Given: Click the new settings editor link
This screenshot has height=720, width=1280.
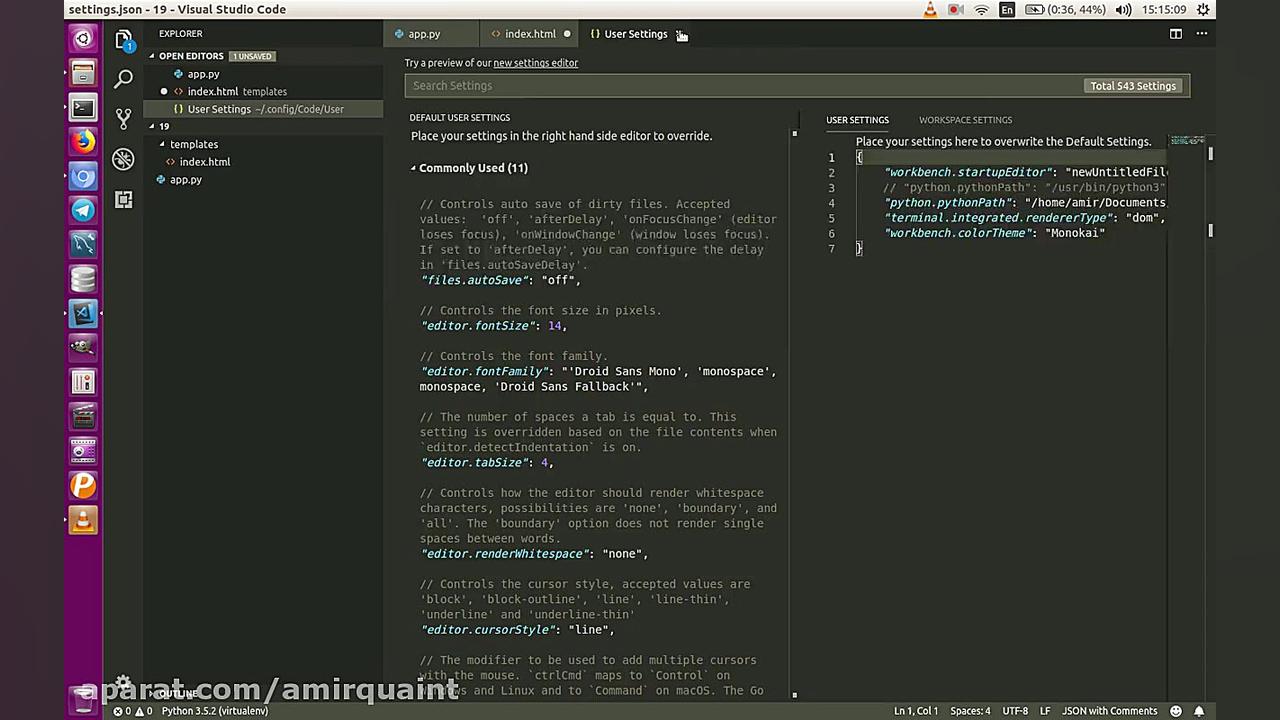Looking at the screenshot, I should pos(535,63).
